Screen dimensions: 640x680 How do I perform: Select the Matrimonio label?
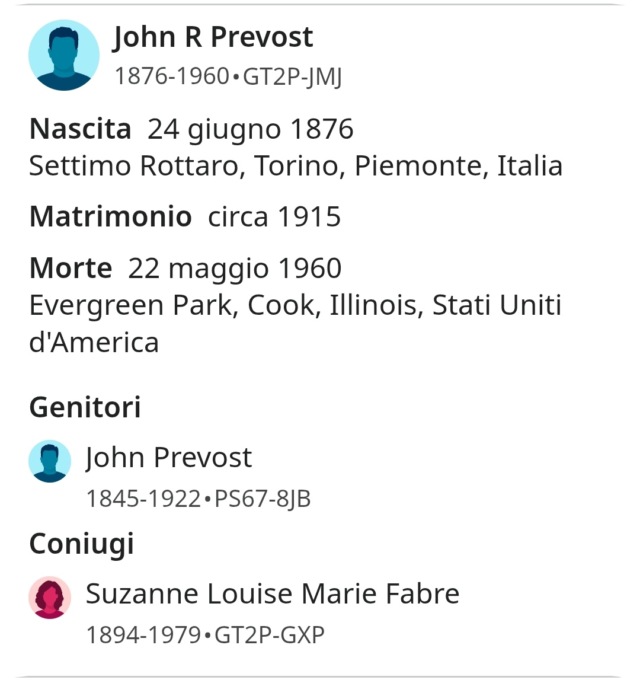[111, 216]
